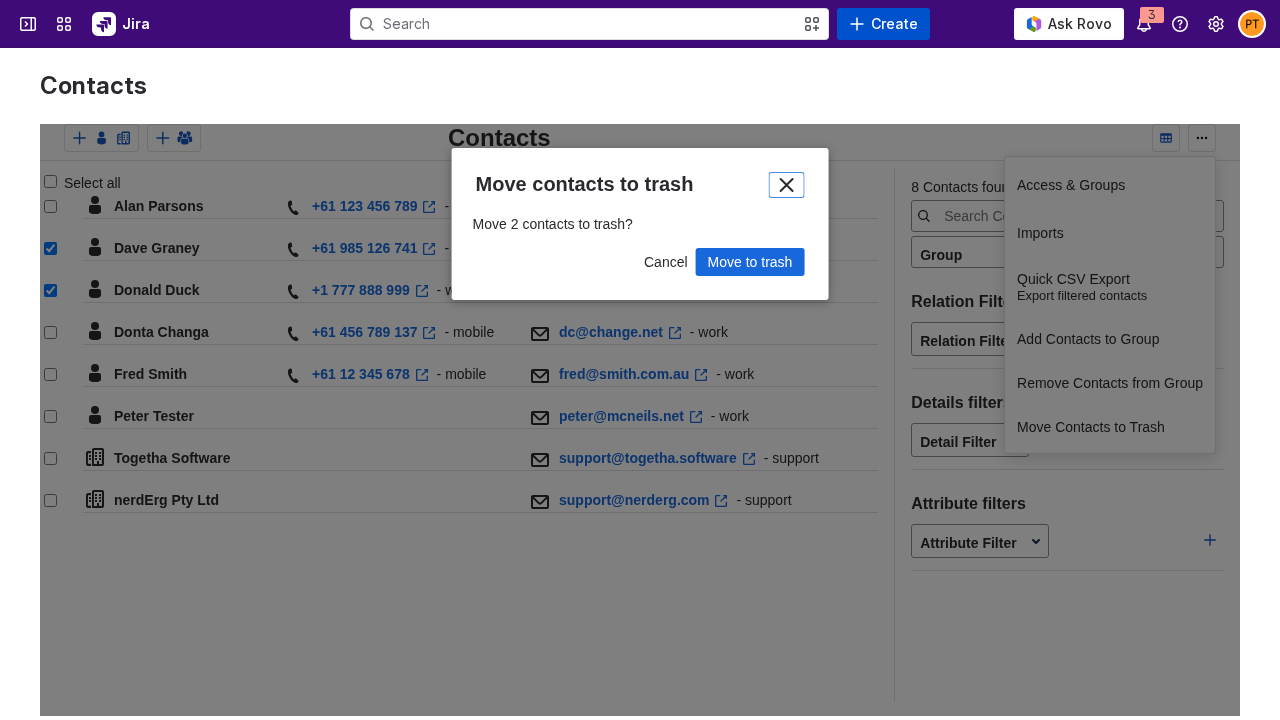This screenshot has height=720, width=1280.
Task: Click the add group icon button
Action: pyautogui.click(x=174, y=138)
